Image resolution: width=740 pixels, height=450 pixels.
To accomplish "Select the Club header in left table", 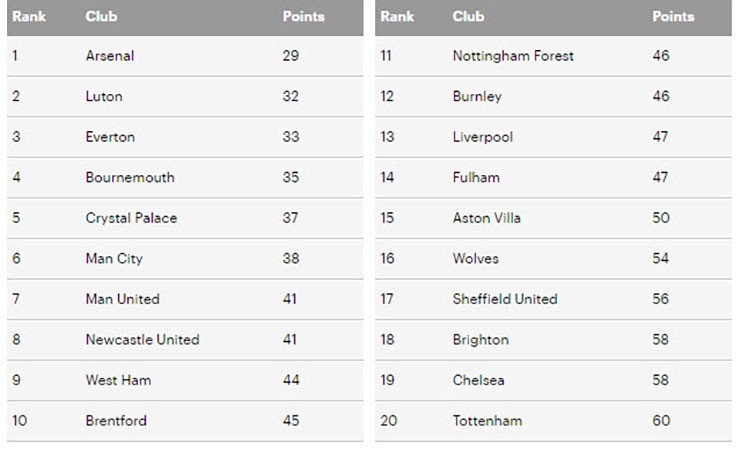I will [x=101, y=17].
